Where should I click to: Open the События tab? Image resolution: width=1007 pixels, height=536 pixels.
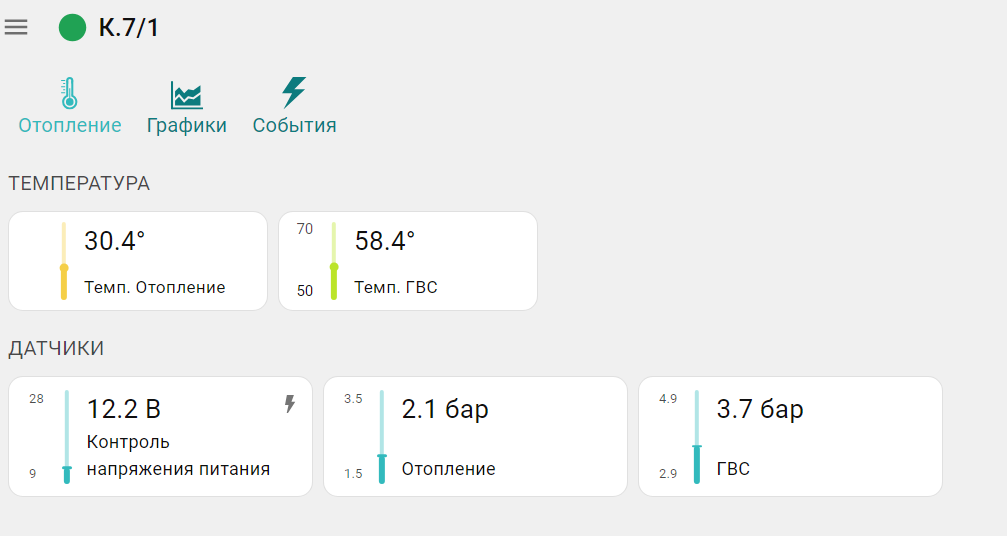(x=294, y=126)
